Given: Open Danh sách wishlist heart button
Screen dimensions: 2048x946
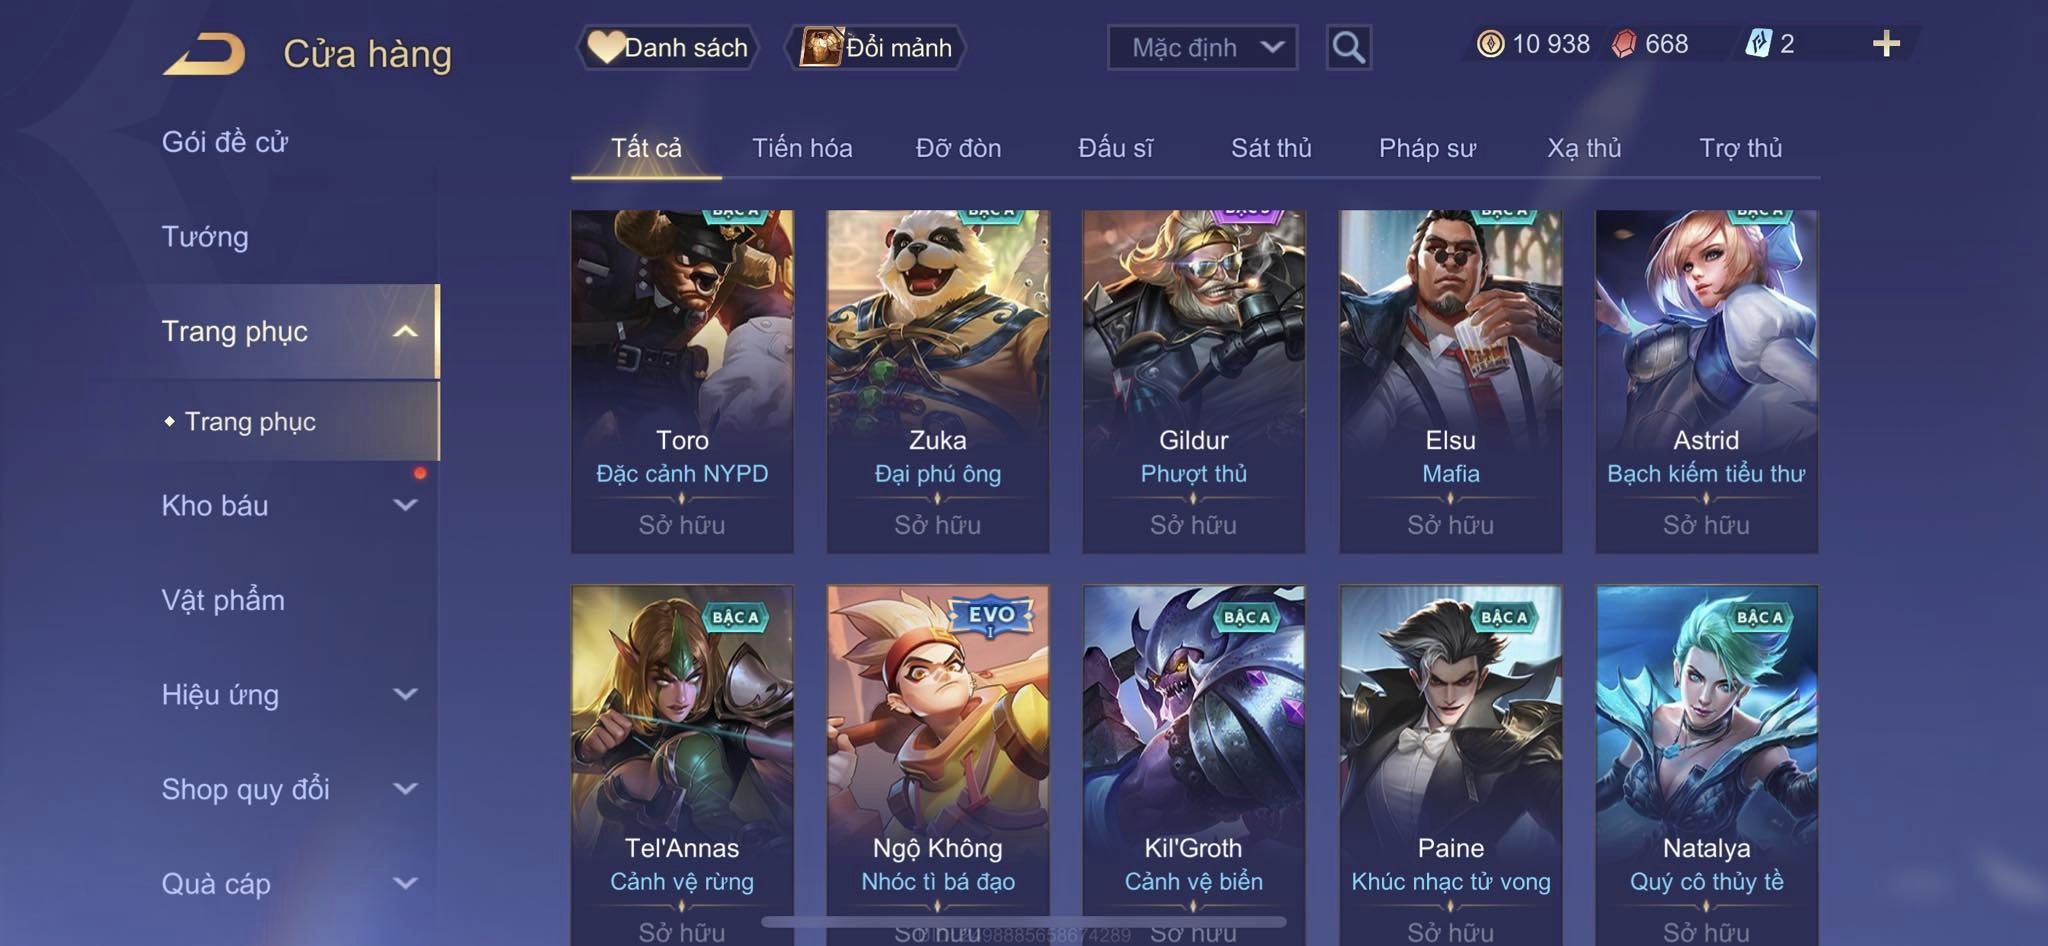Looking at the screenshot, I should click(668, 47).
